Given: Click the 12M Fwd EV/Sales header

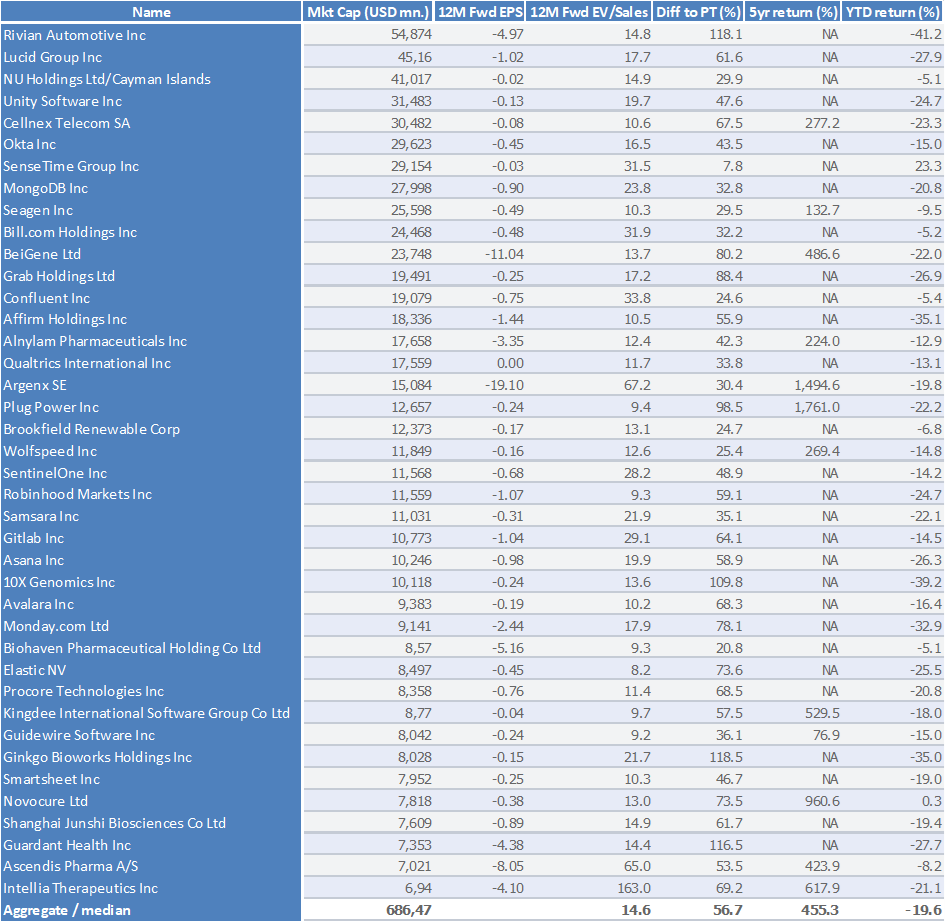Looking at the screenshot, I should click(589, 12).
